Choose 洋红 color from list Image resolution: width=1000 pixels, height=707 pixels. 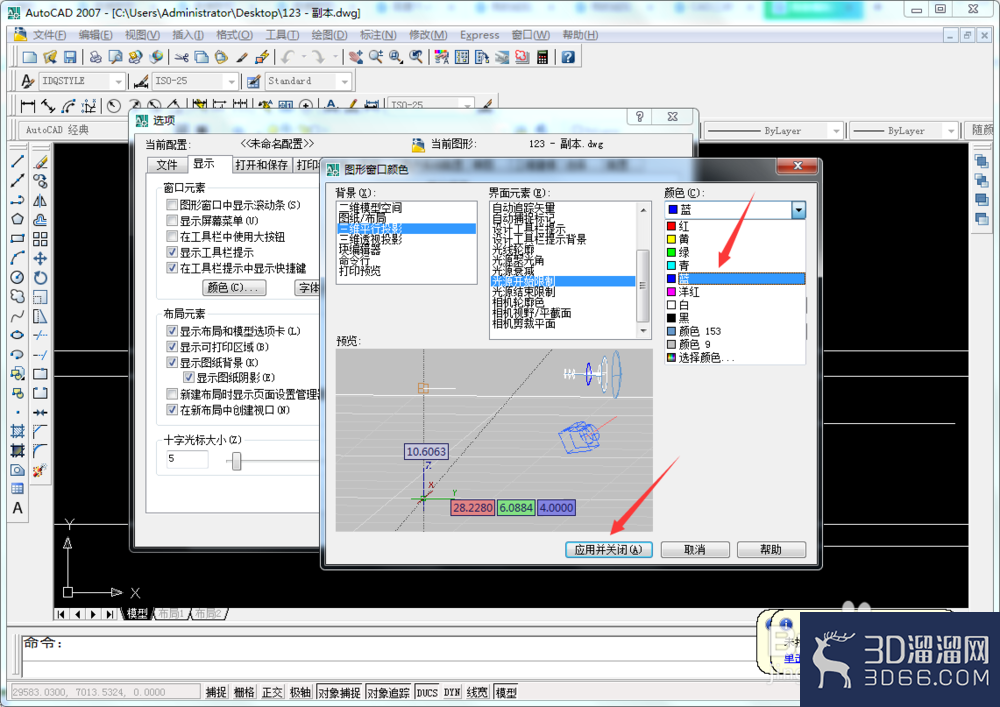click(x=735, y=292)
